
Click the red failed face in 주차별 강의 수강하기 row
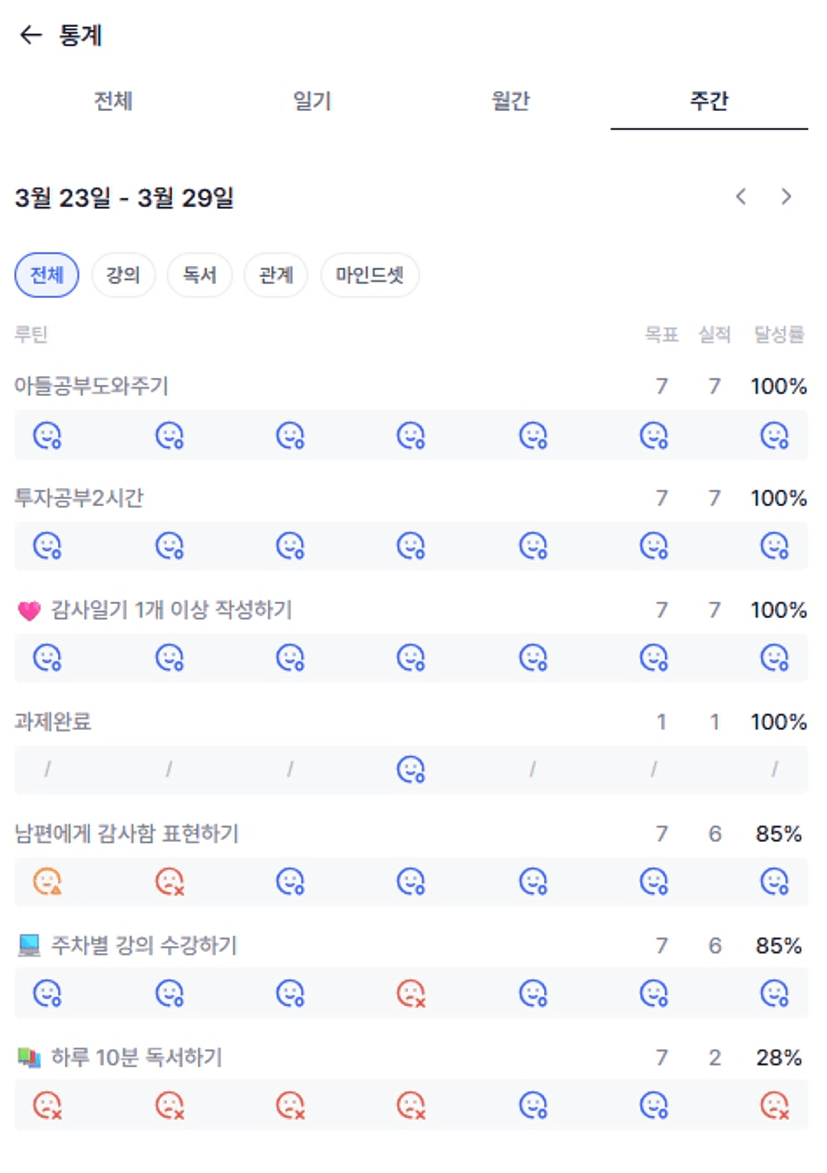[411, 993]
